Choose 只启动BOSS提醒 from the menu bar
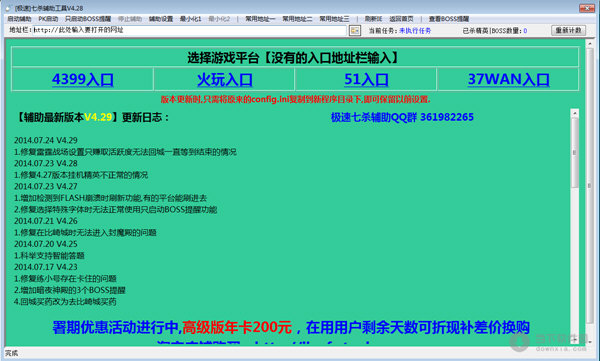Image resolution: width=600 pixels, height=361 pixels. pos(88,19)
